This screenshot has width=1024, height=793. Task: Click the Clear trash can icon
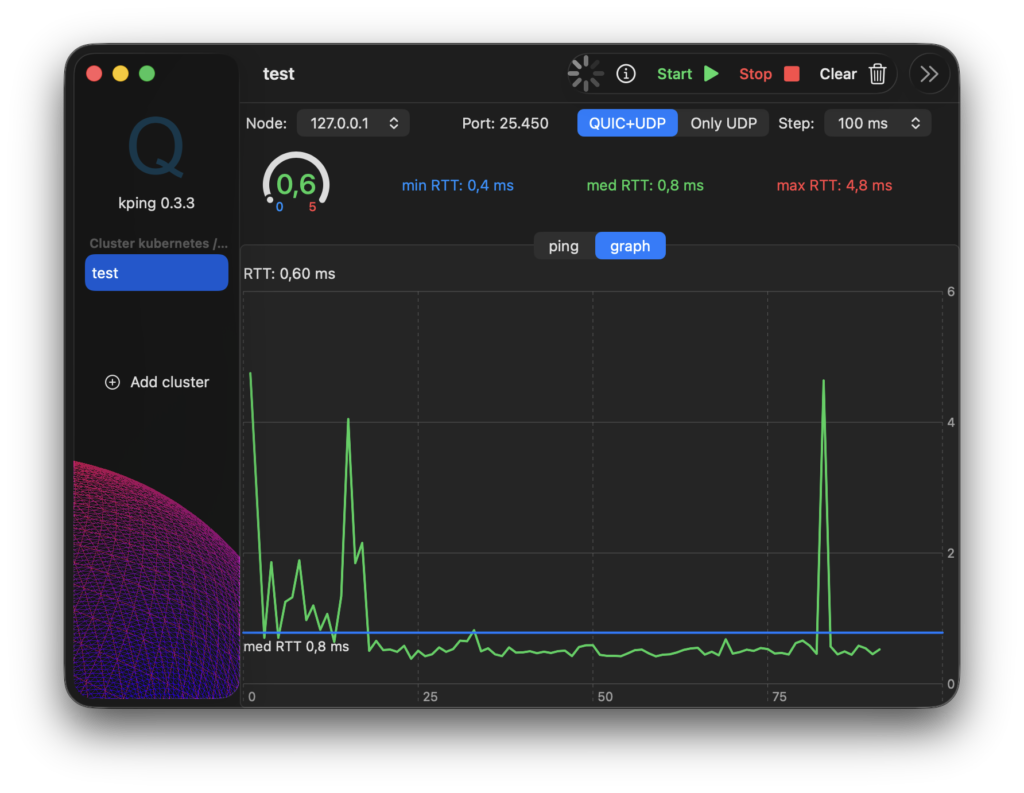tap(877, 74)
